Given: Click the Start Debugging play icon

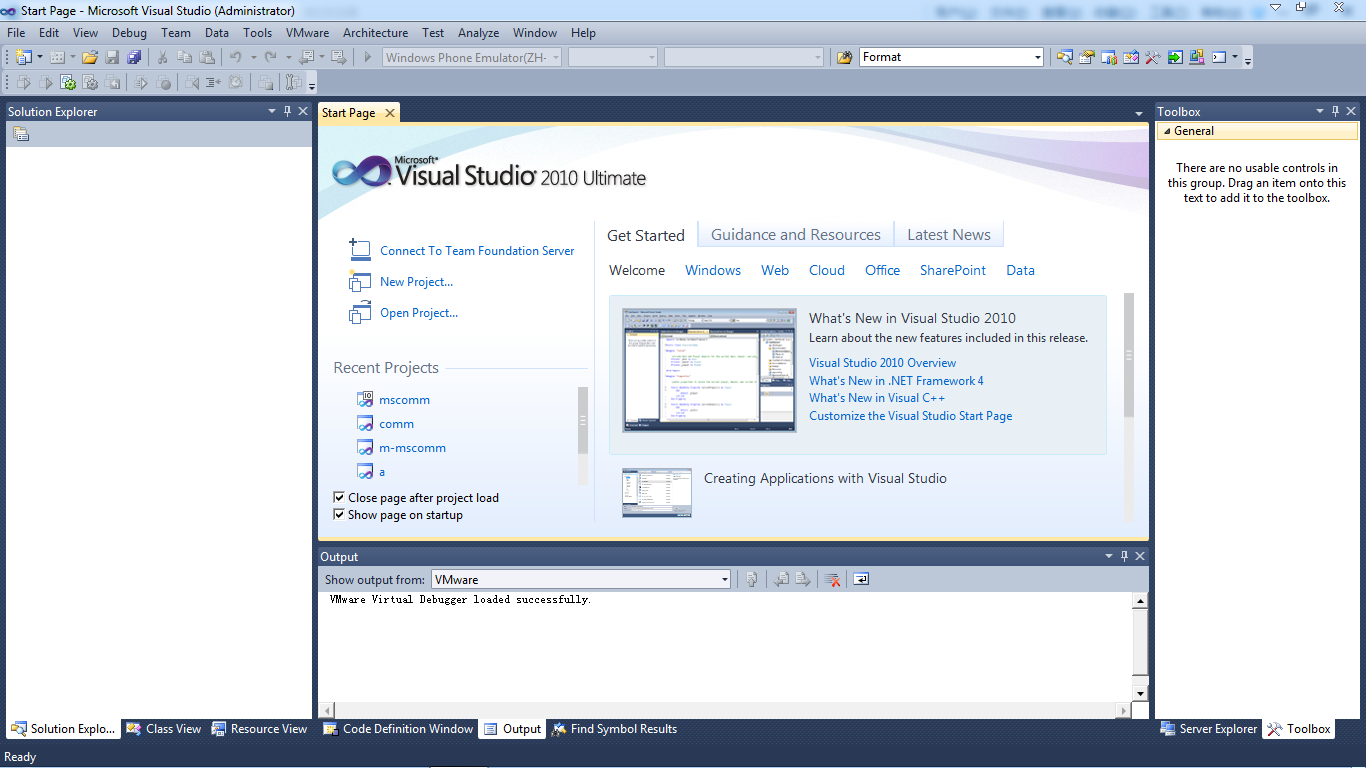Looking at the screenshot, I should coord(368,57).
